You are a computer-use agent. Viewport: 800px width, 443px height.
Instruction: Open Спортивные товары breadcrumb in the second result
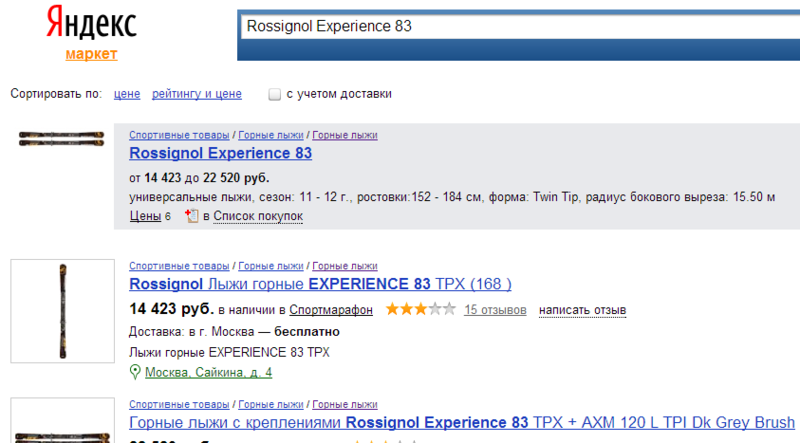point(179,266)
